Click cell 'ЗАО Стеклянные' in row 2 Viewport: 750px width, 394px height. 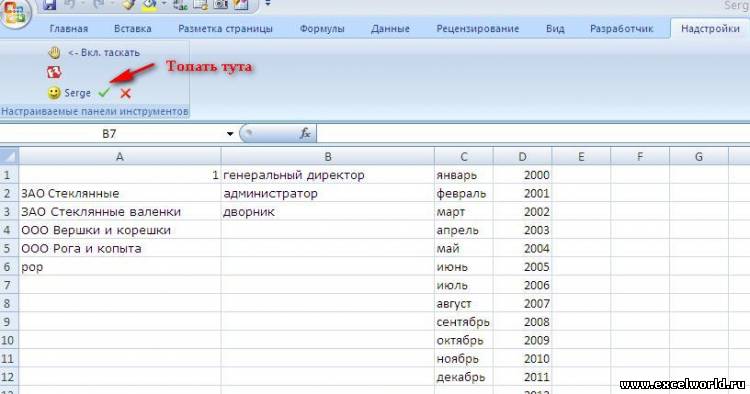click(120, 193)
